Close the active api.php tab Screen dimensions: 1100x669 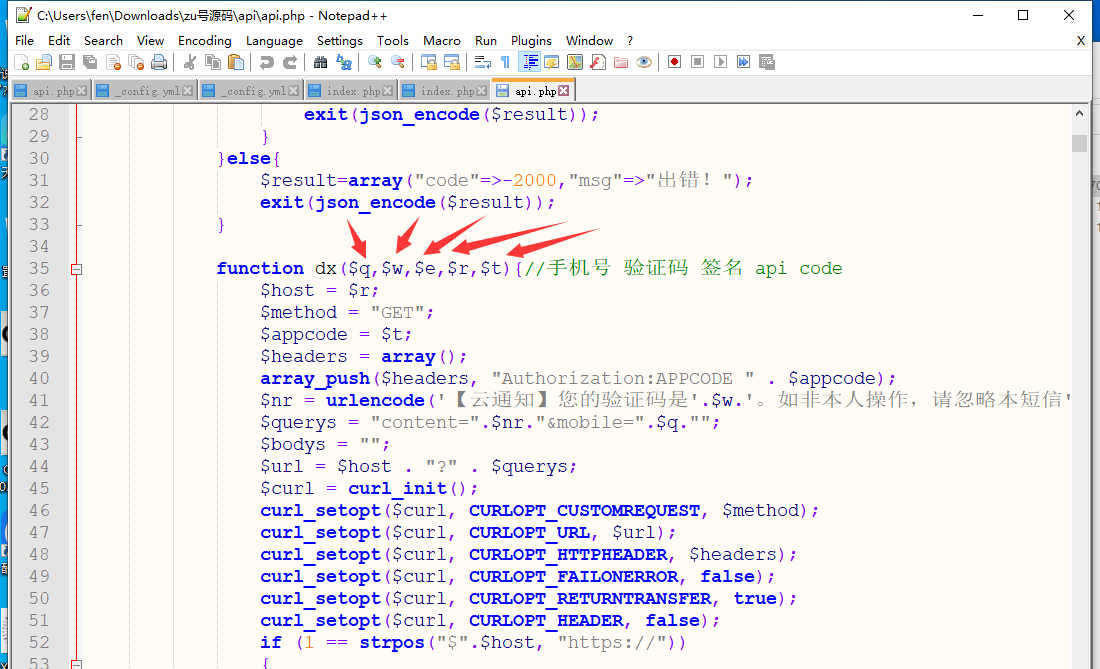tap(562, 89)
